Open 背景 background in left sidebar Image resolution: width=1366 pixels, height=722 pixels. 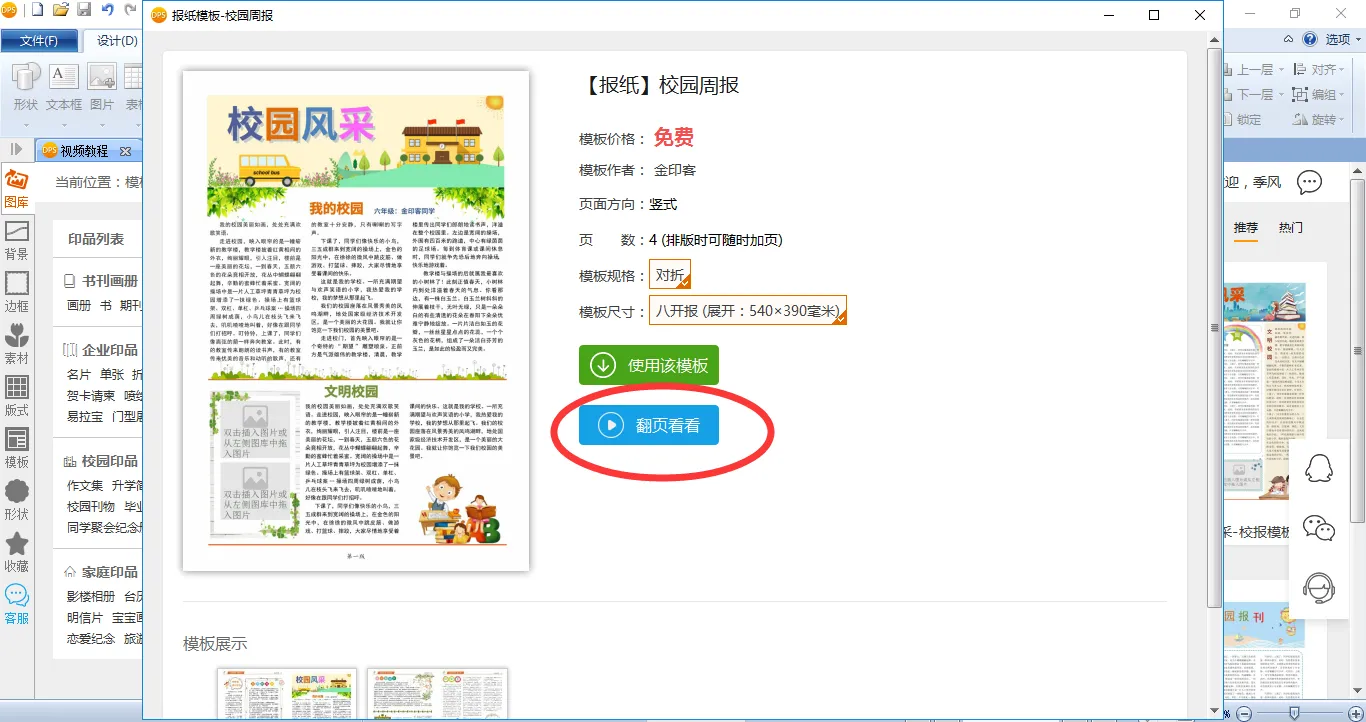[16, 241]
